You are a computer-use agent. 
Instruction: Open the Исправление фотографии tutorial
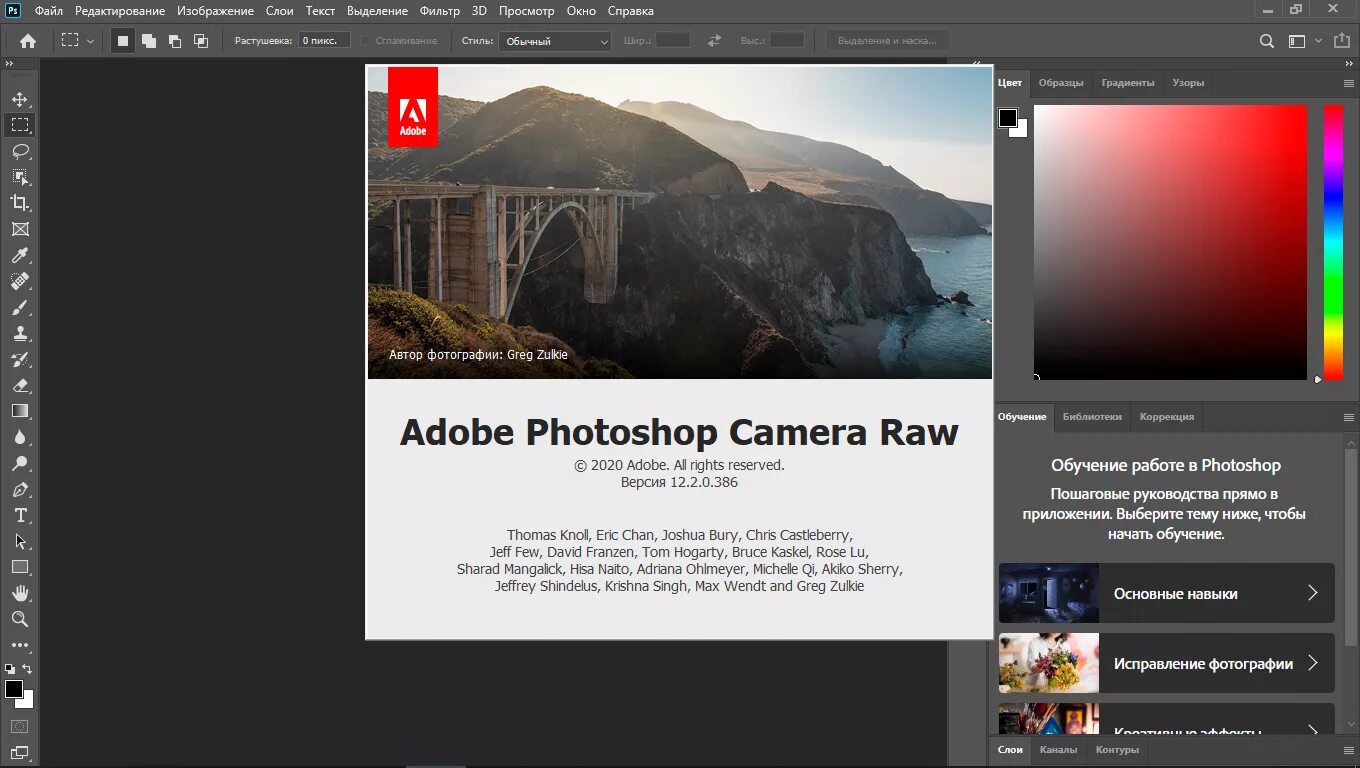click(1166, 663)
